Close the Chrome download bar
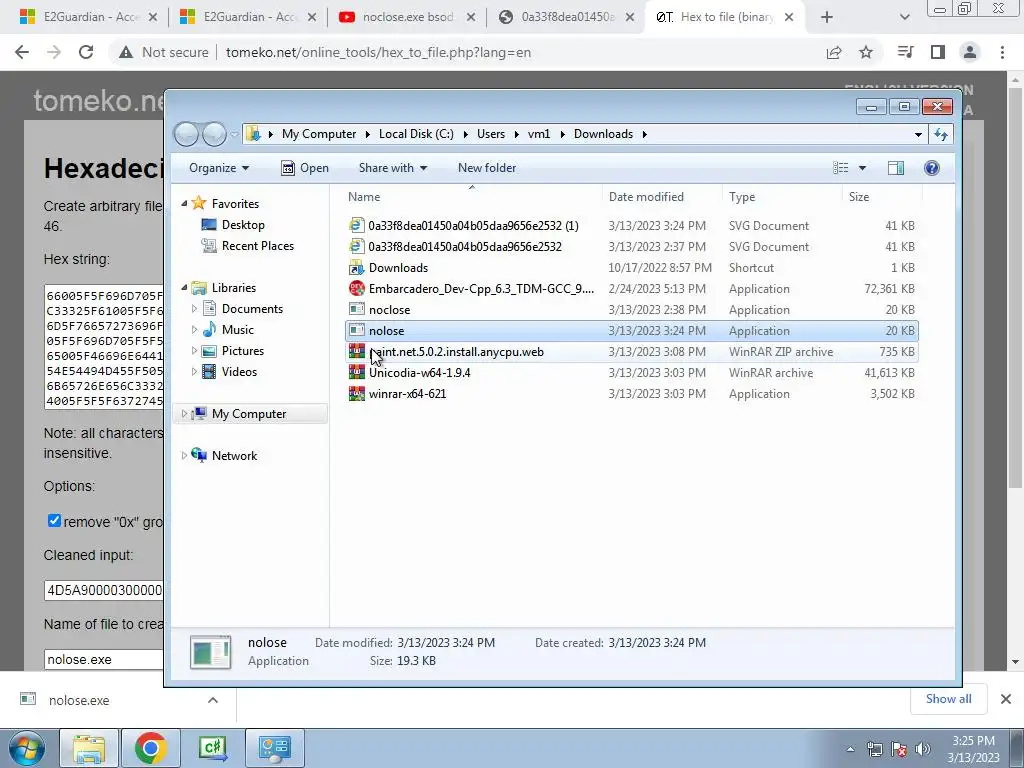 point(1006,699)
